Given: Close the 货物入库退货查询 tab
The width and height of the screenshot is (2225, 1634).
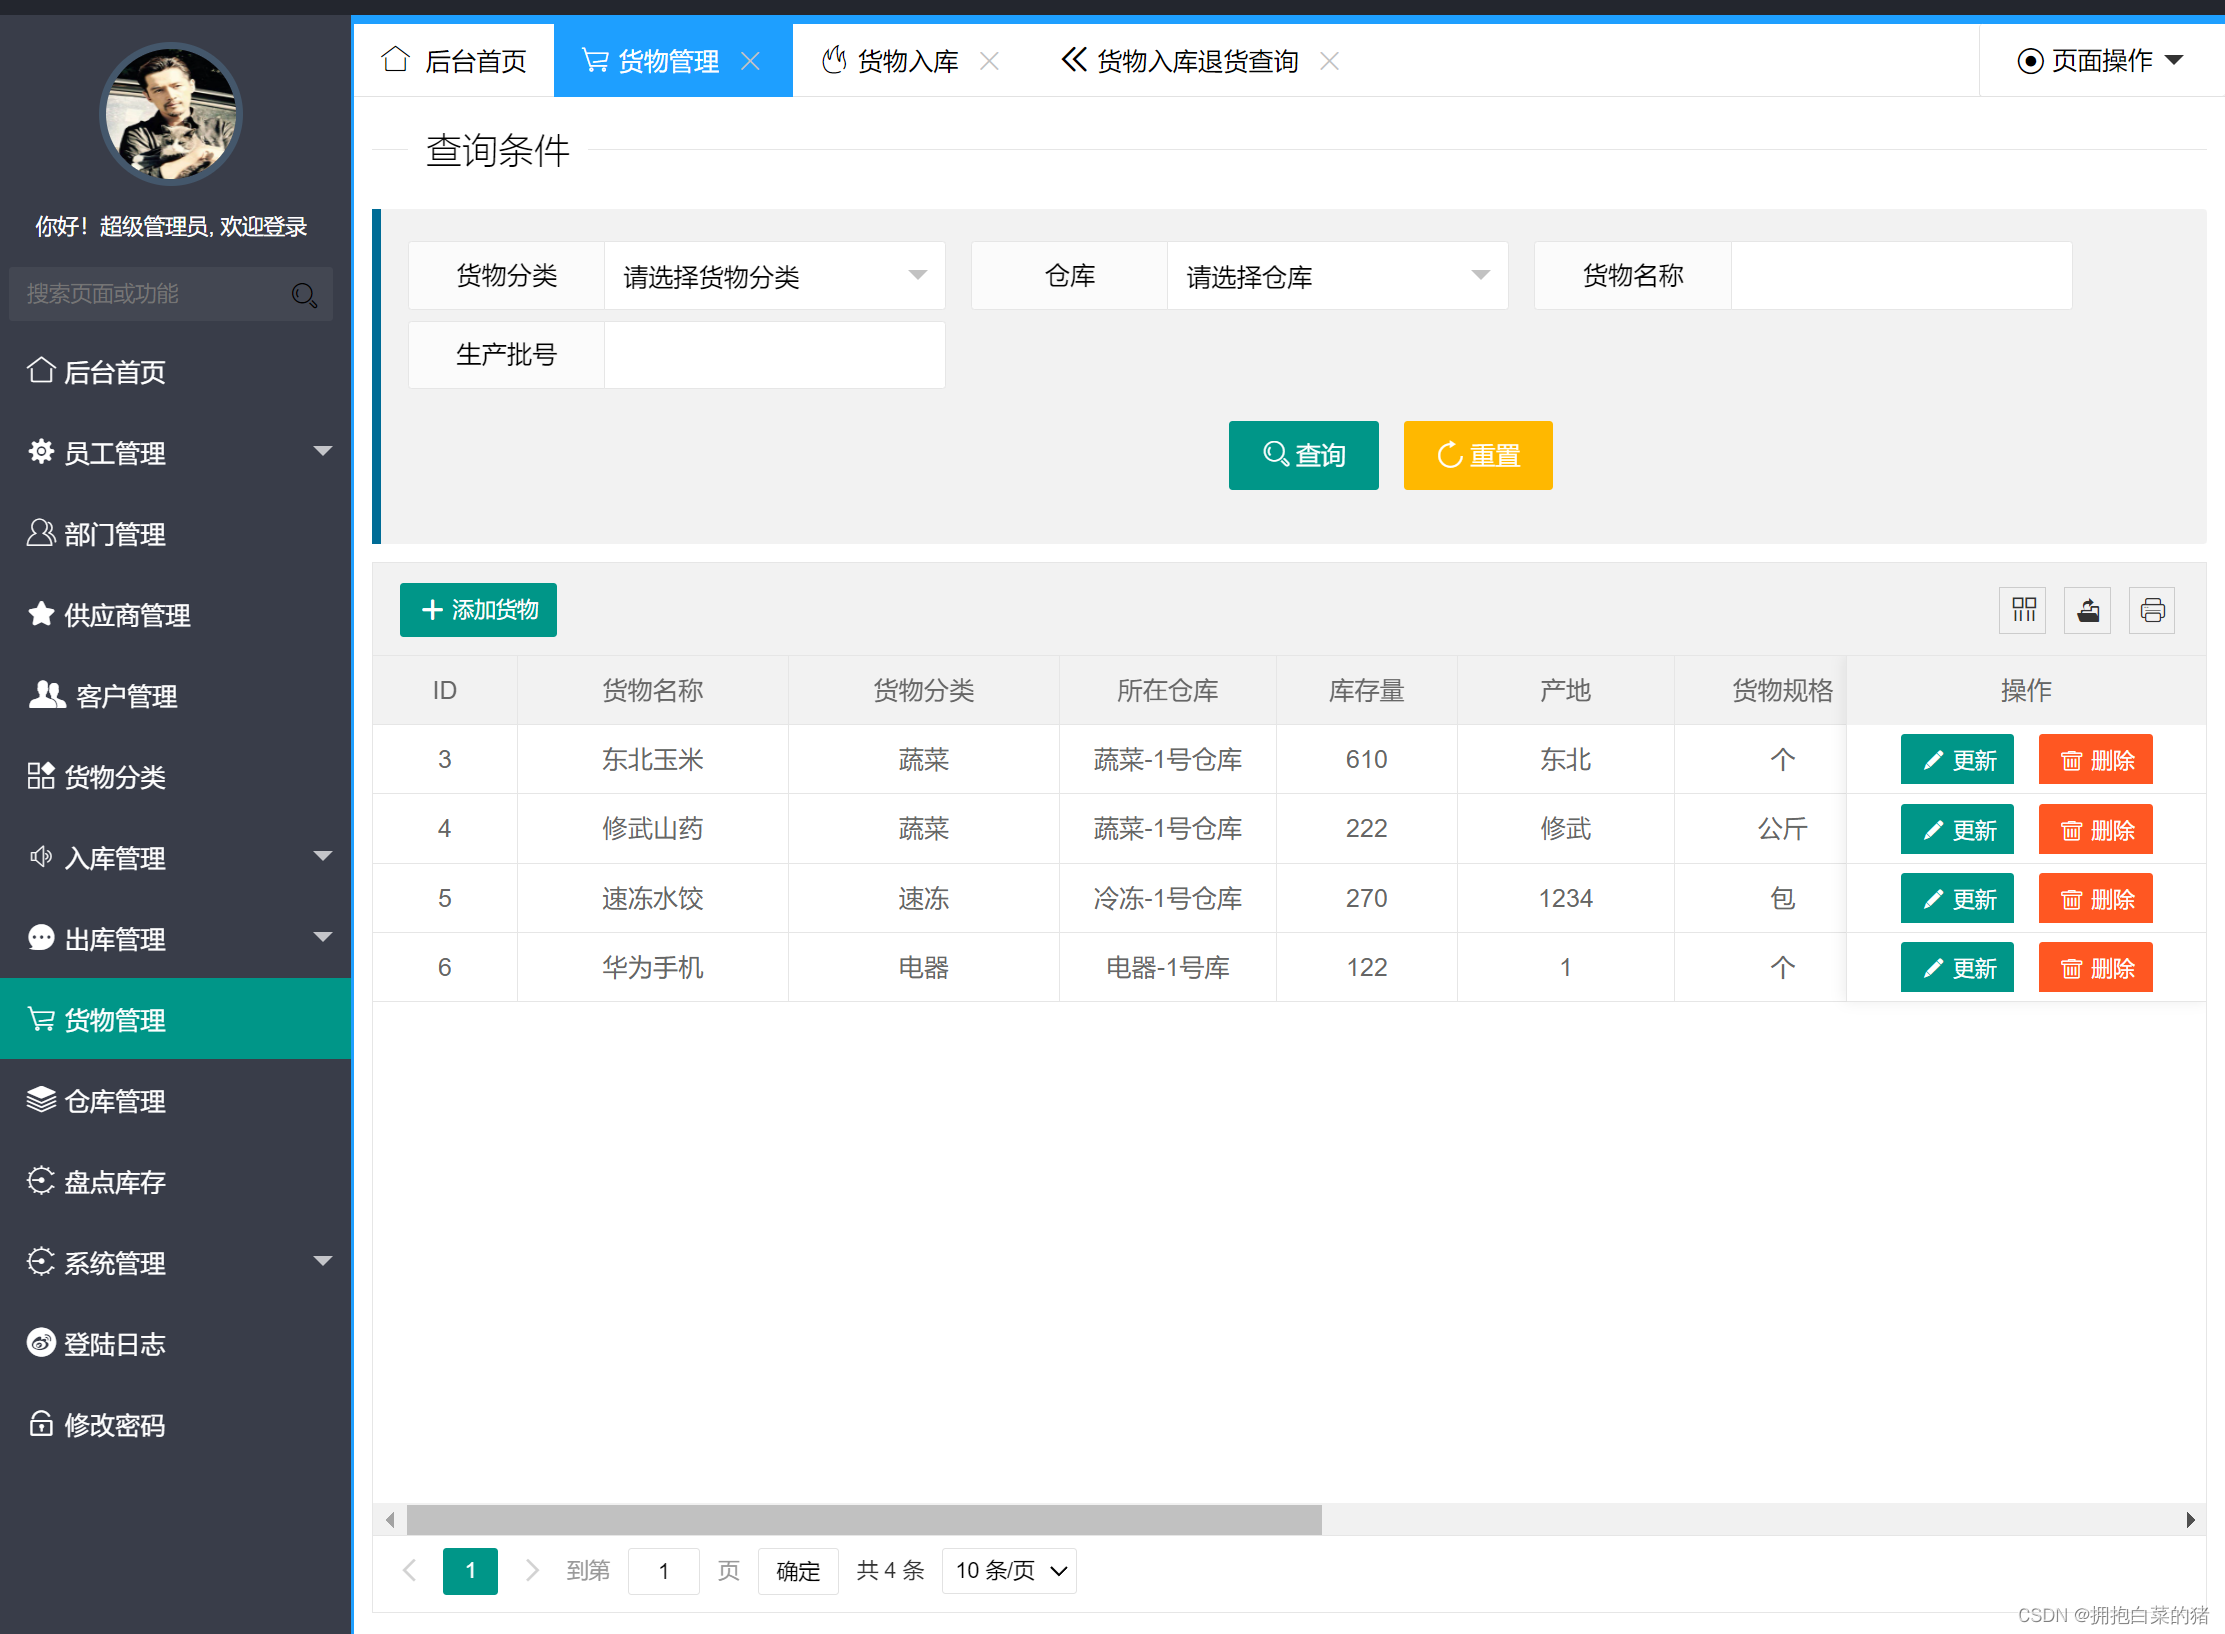Looking at the screenshot, I should coord(1329,61).
